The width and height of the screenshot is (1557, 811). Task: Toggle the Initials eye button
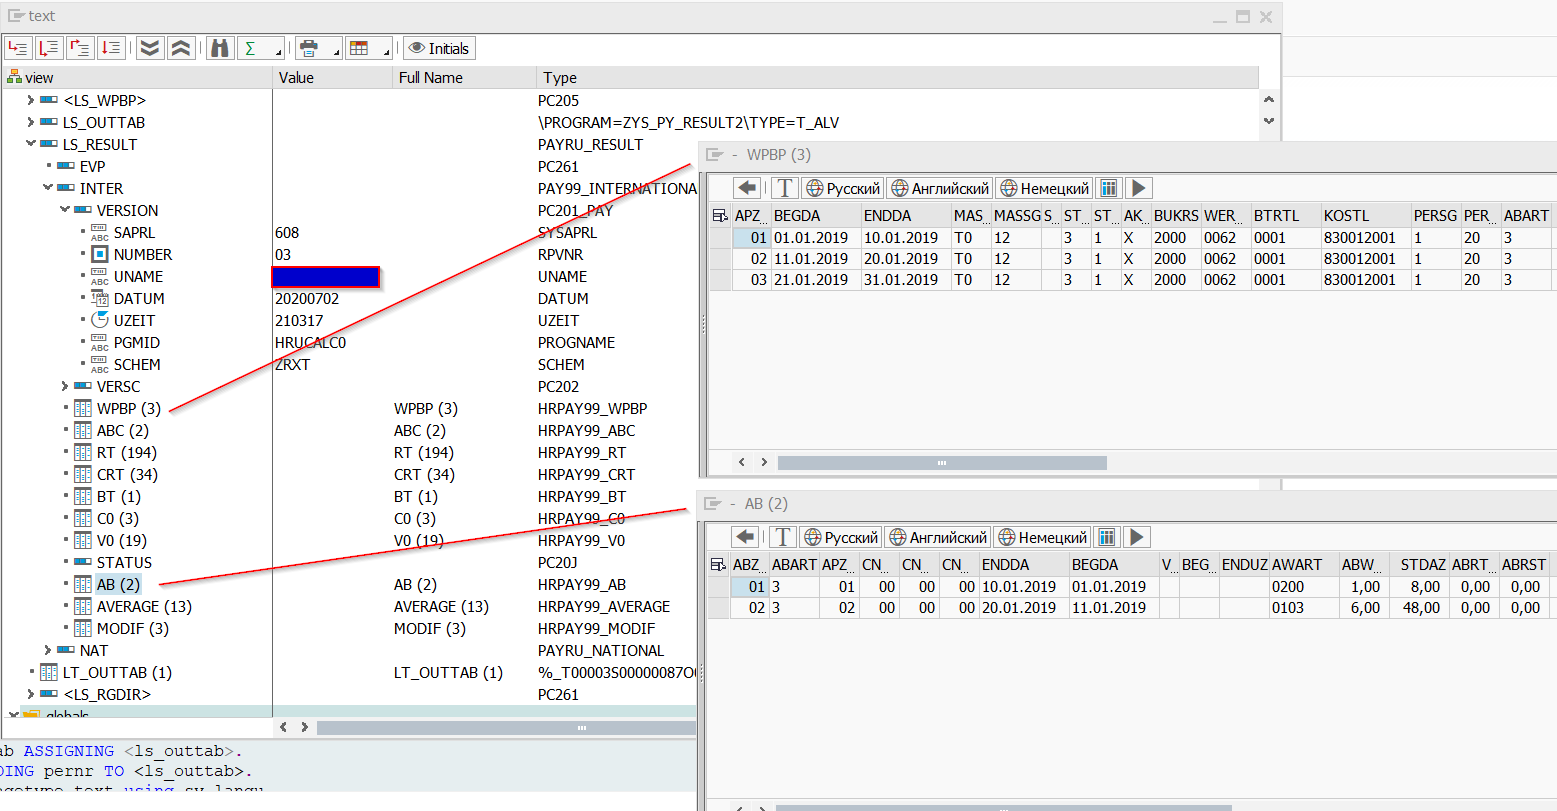click(439, 48)
